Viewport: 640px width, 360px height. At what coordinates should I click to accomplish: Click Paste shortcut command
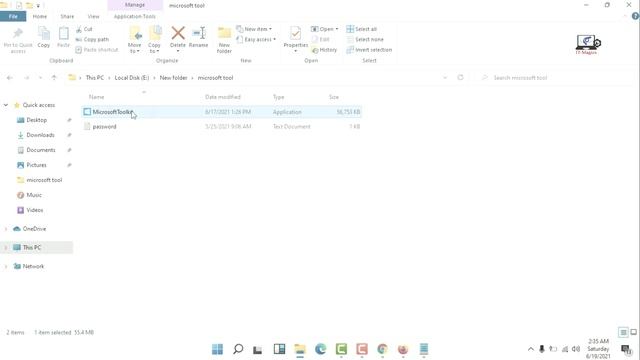(x=97, y=50)
